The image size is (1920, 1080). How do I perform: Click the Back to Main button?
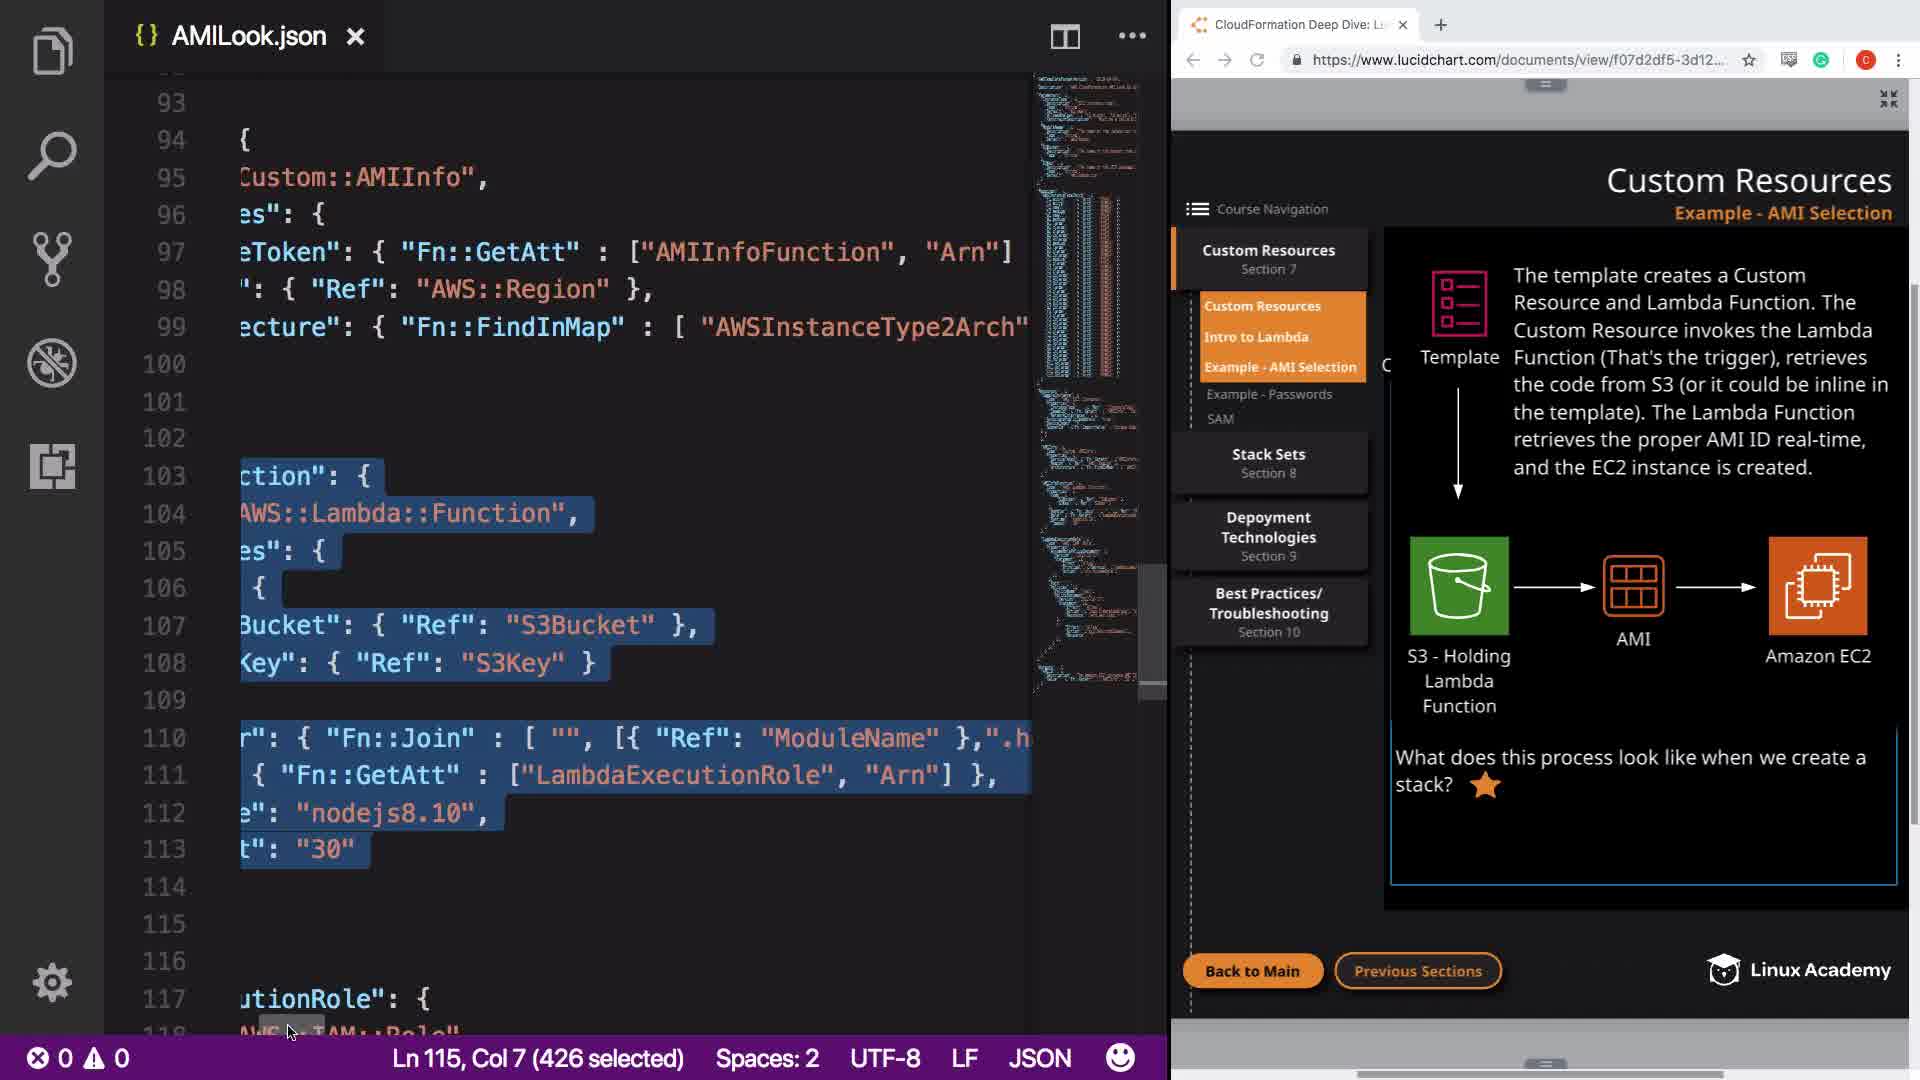tap(1252, 971)
